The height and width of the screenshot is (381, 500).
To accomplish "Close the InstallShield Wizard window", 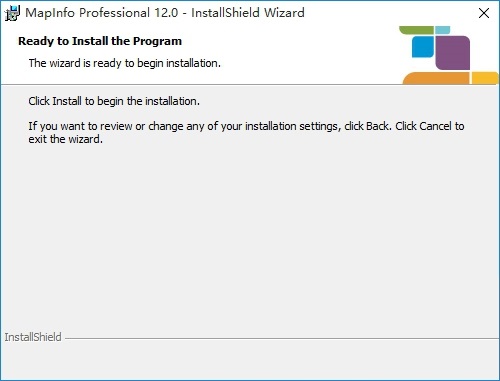I will coord(484,13).
